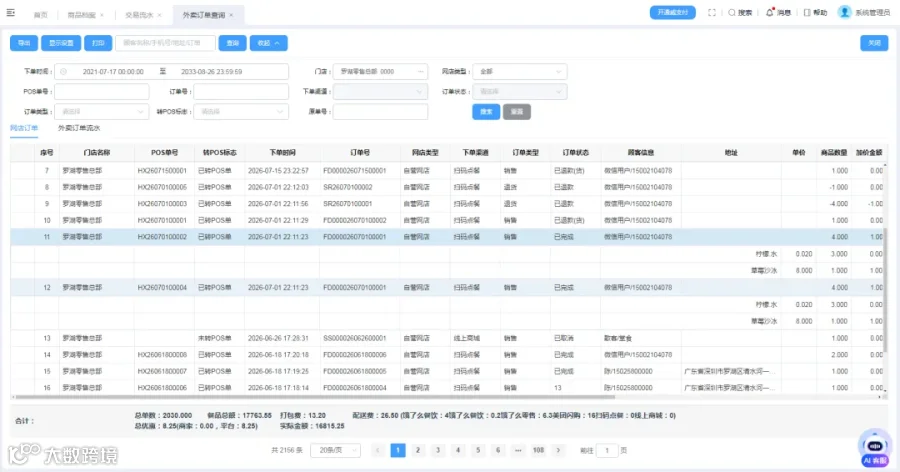900x472 pixels.
Task: Switch to the 首页 tab
Action: pos(41,15)
